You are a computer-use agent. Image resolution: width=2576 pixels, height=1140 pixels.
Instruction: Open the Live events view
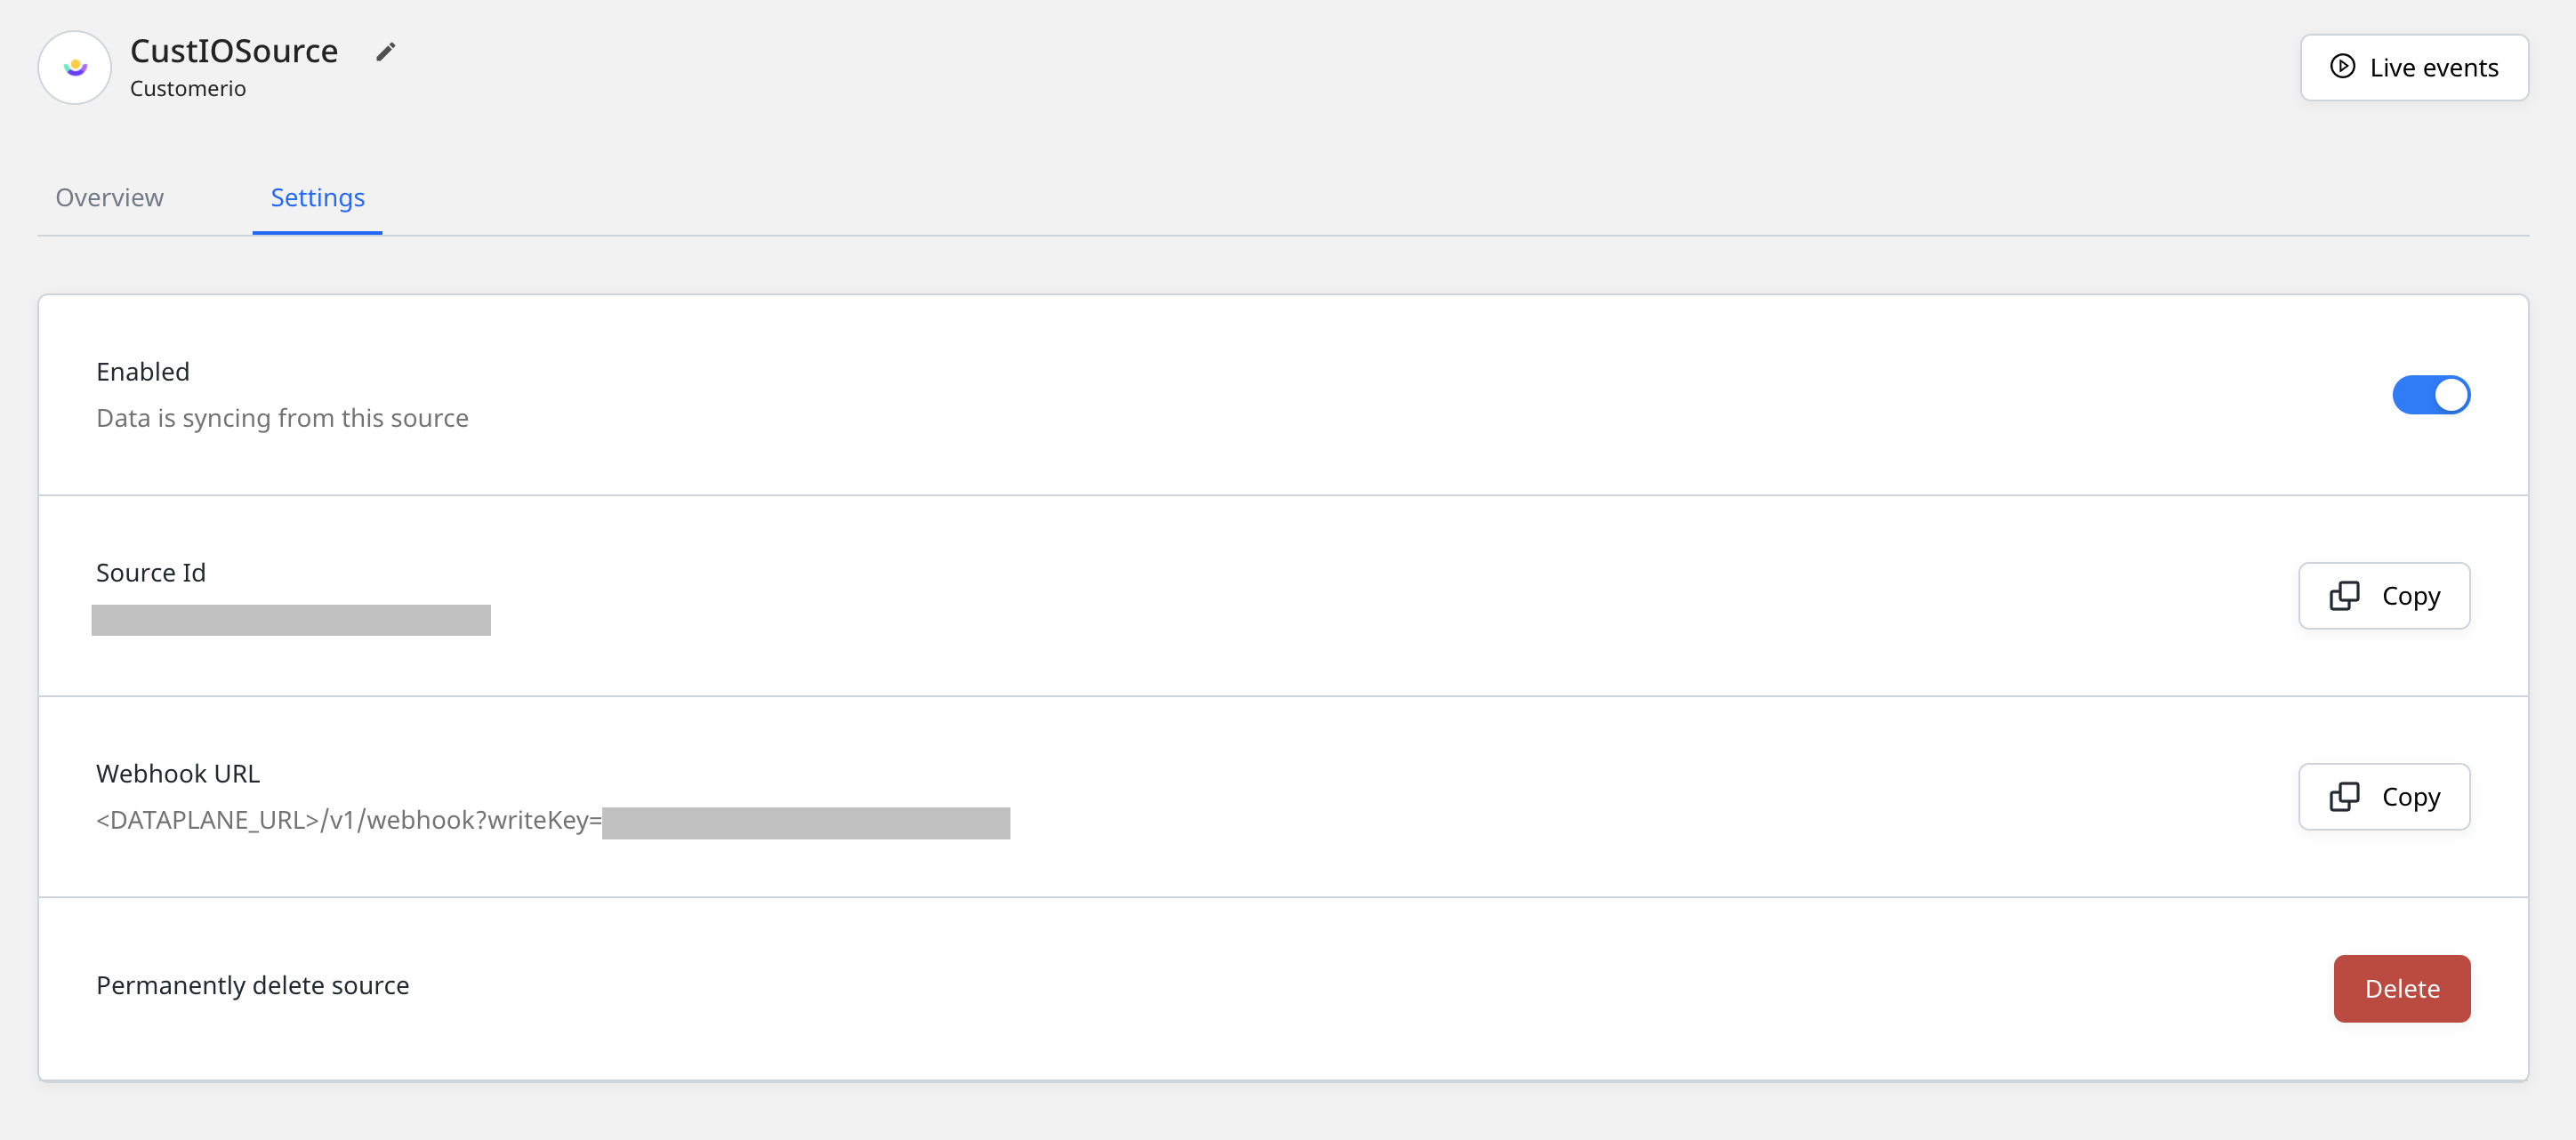pos(2414,67)
